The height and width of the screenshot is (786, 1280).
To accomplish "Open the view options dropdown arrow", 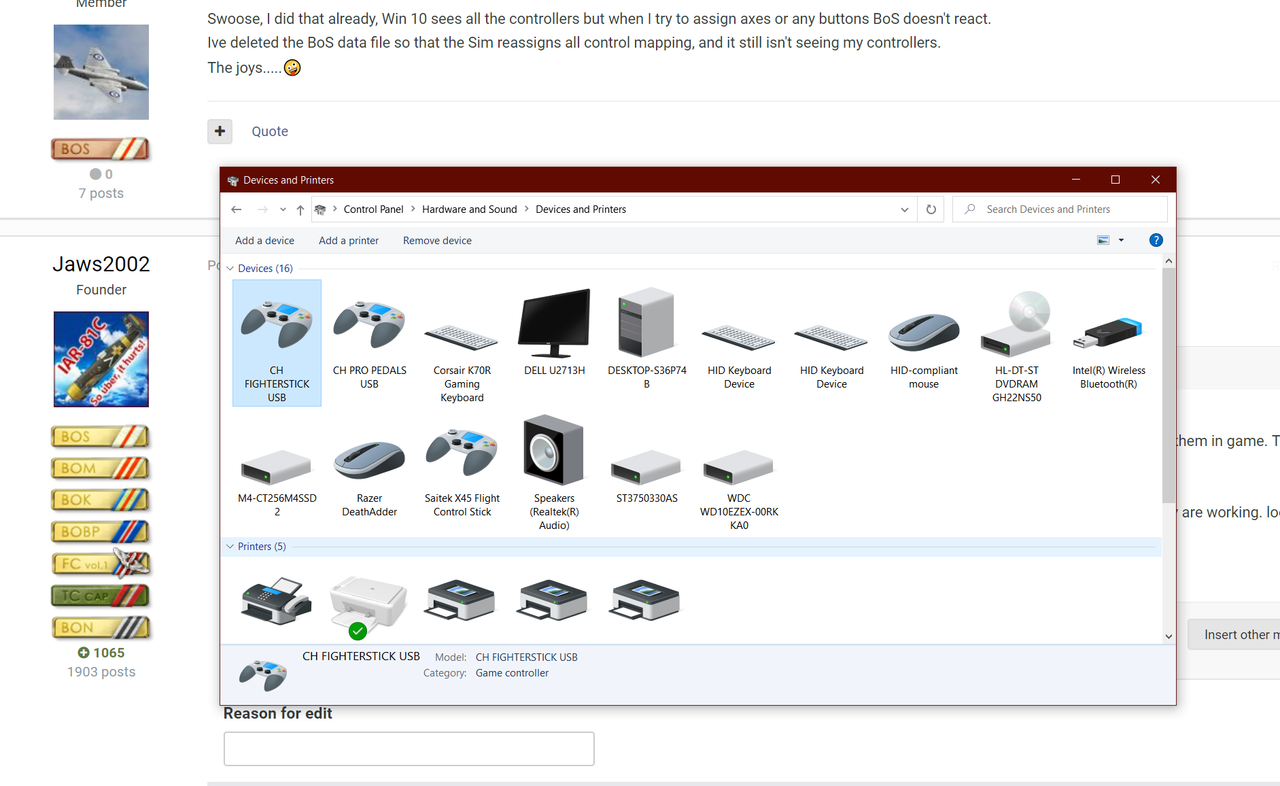I will point(1121,240).
